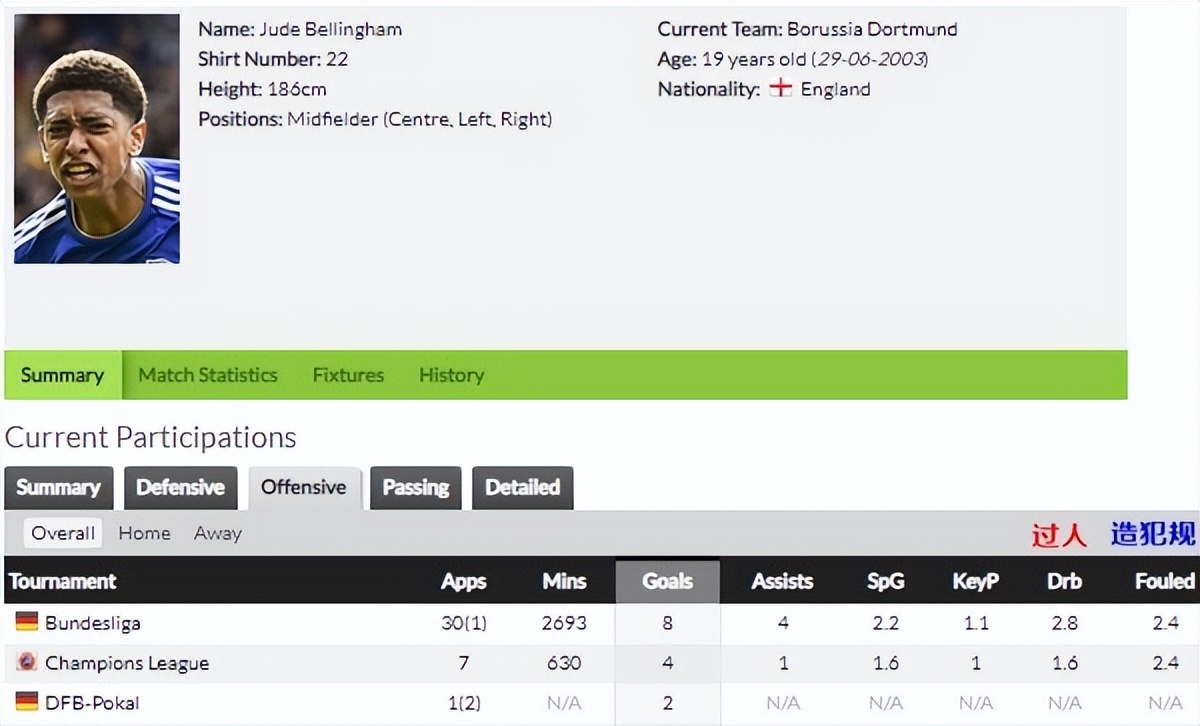Click the flag icon beside DFB-Pokal
The image size is (1200, 726).
point(26,702)
